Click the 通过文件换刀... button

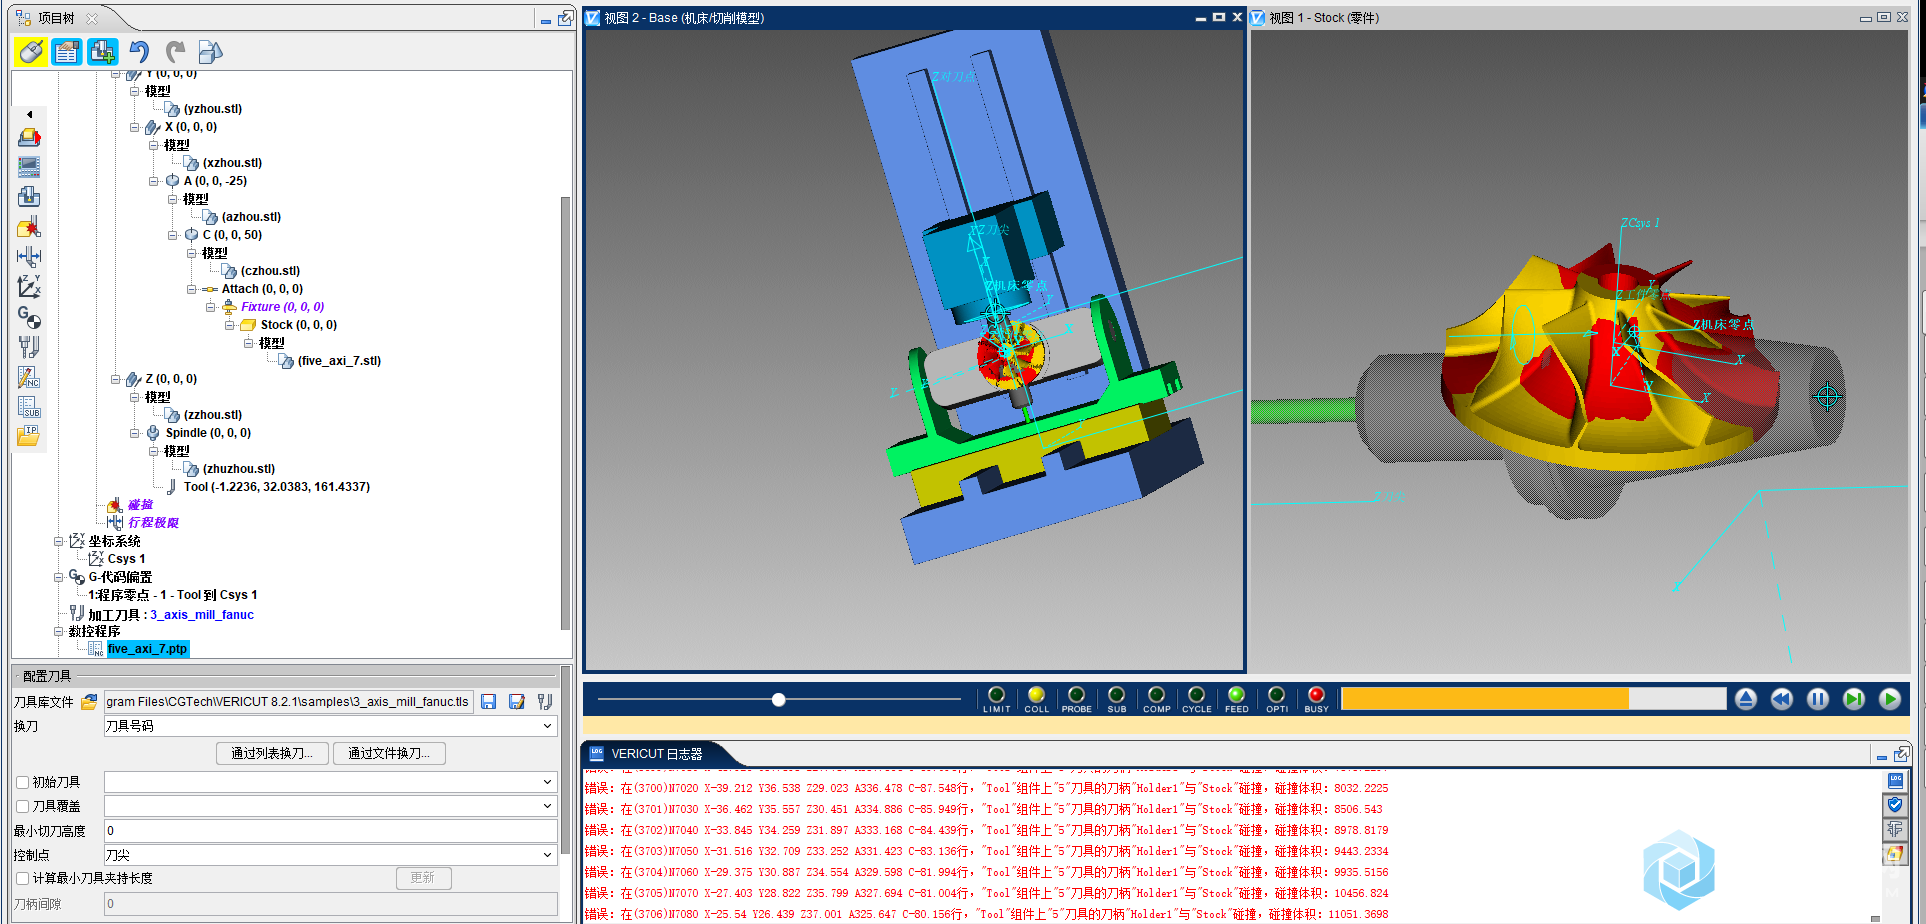(x=389, y=753)
